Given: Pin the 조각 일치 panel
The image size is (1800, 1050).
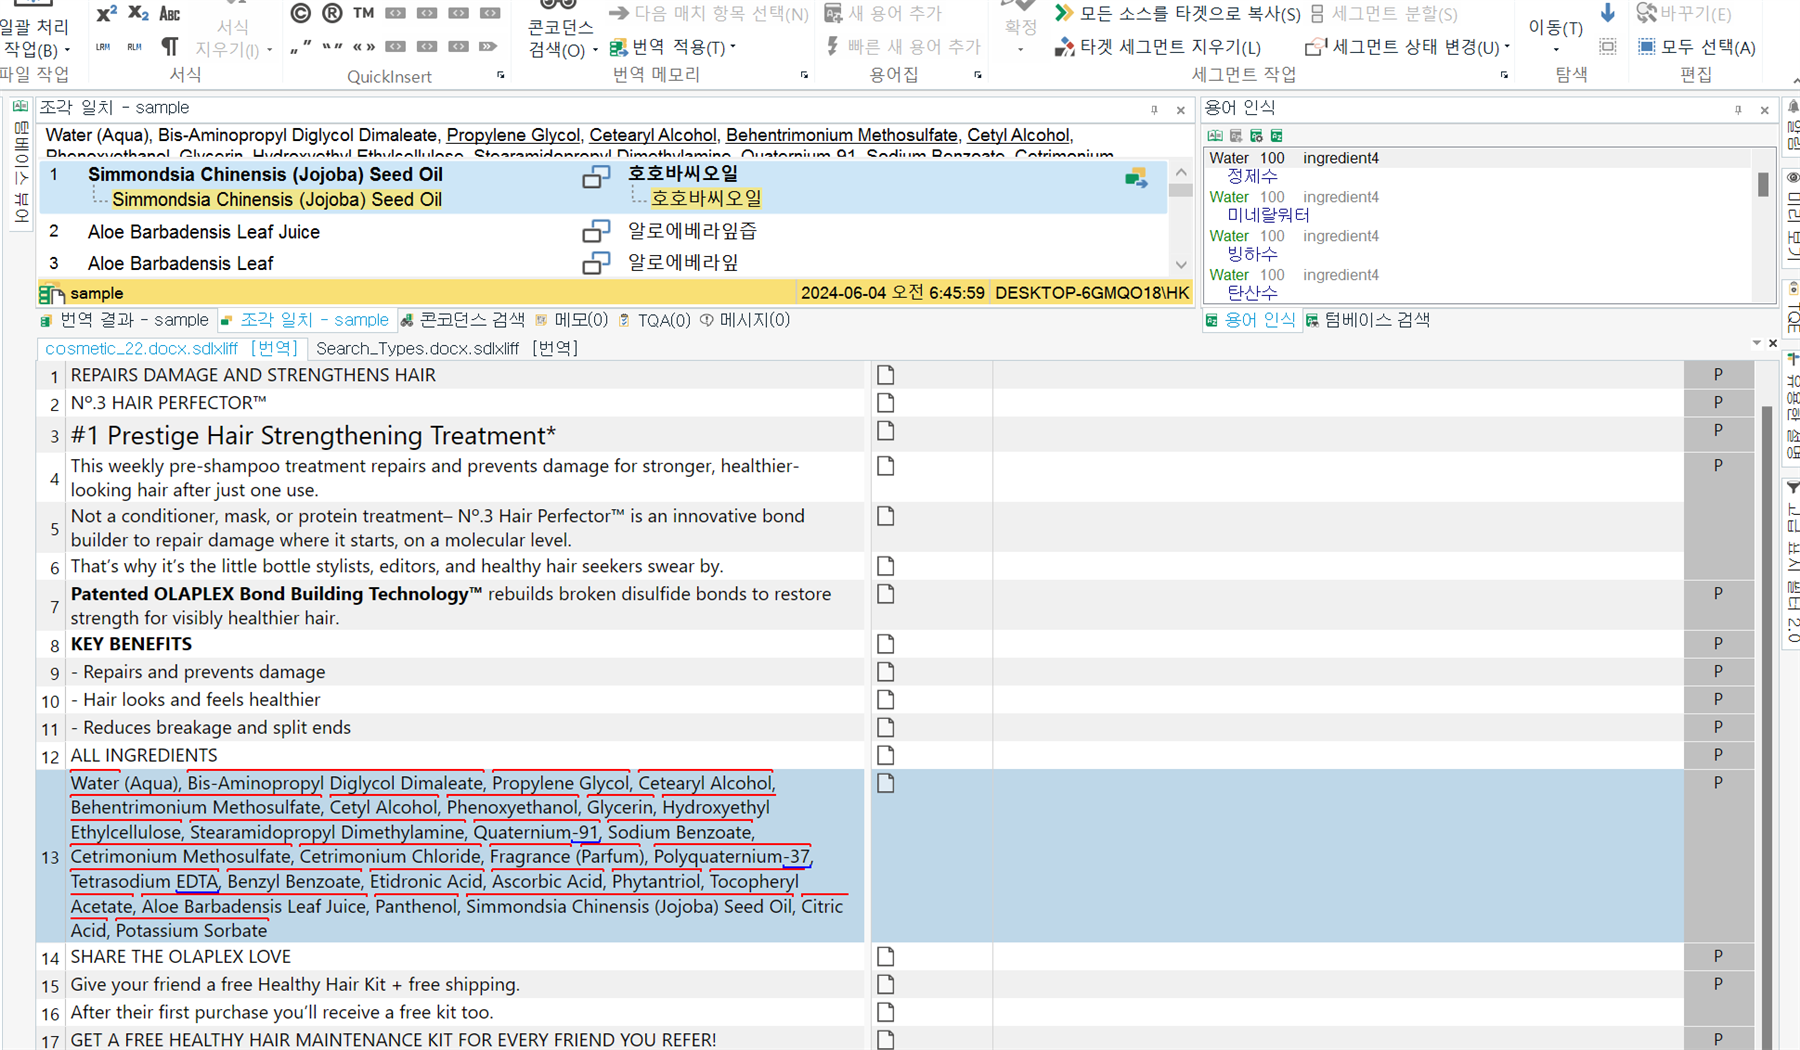Looking at the screenshot, I should click(1154, 110).
